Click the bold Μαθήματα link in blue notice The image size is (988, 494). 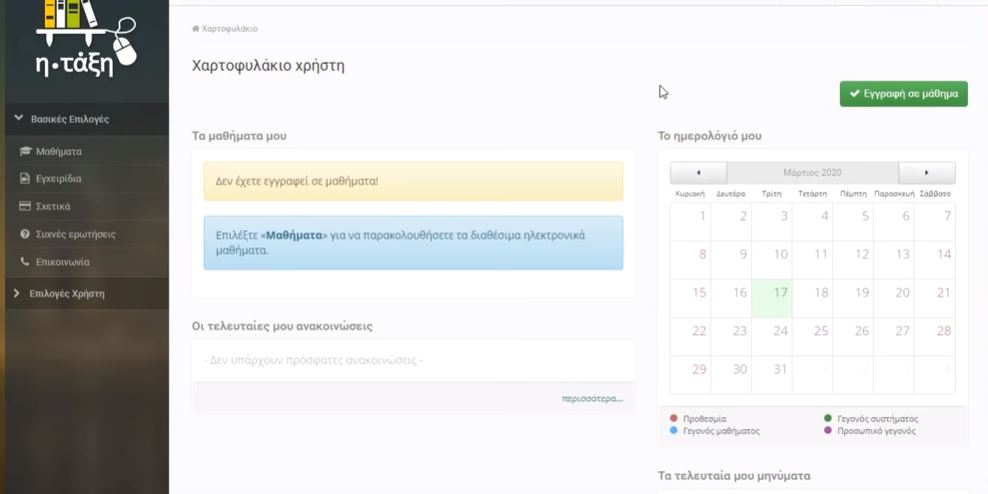[x=294, y=236]
